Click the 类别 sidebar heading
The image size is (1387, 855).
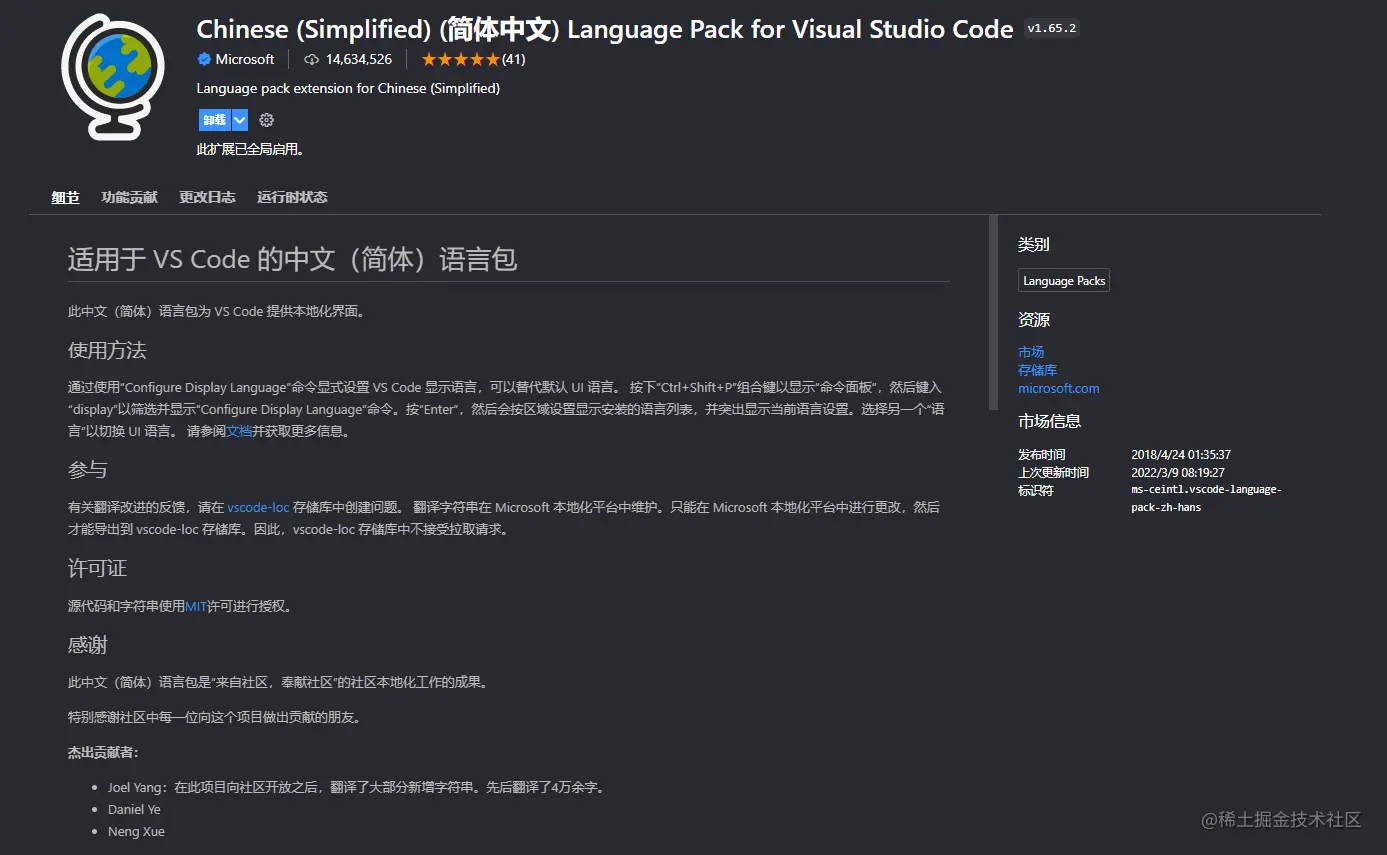[1034, 244]
